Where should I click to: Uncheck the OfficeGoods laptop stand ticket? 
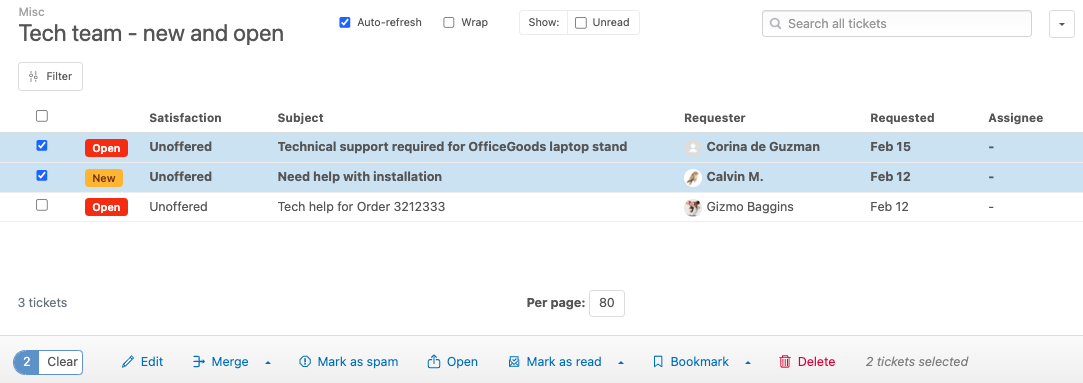click(41, 146)
